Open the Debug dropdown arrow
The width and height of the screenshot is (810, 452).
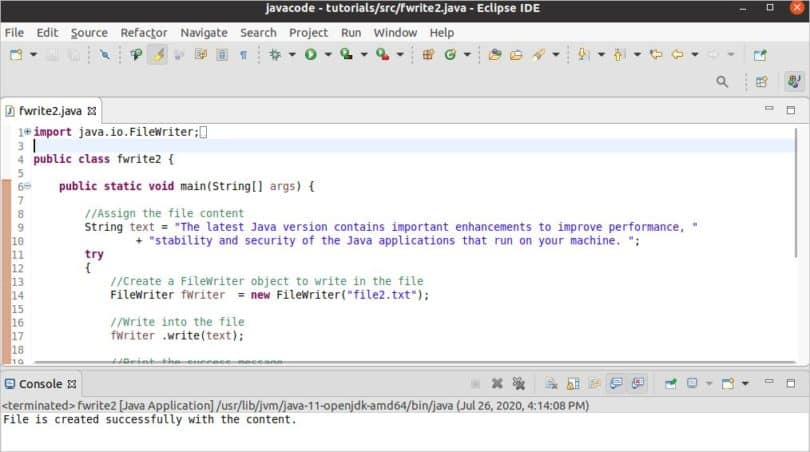coord(292,54)
